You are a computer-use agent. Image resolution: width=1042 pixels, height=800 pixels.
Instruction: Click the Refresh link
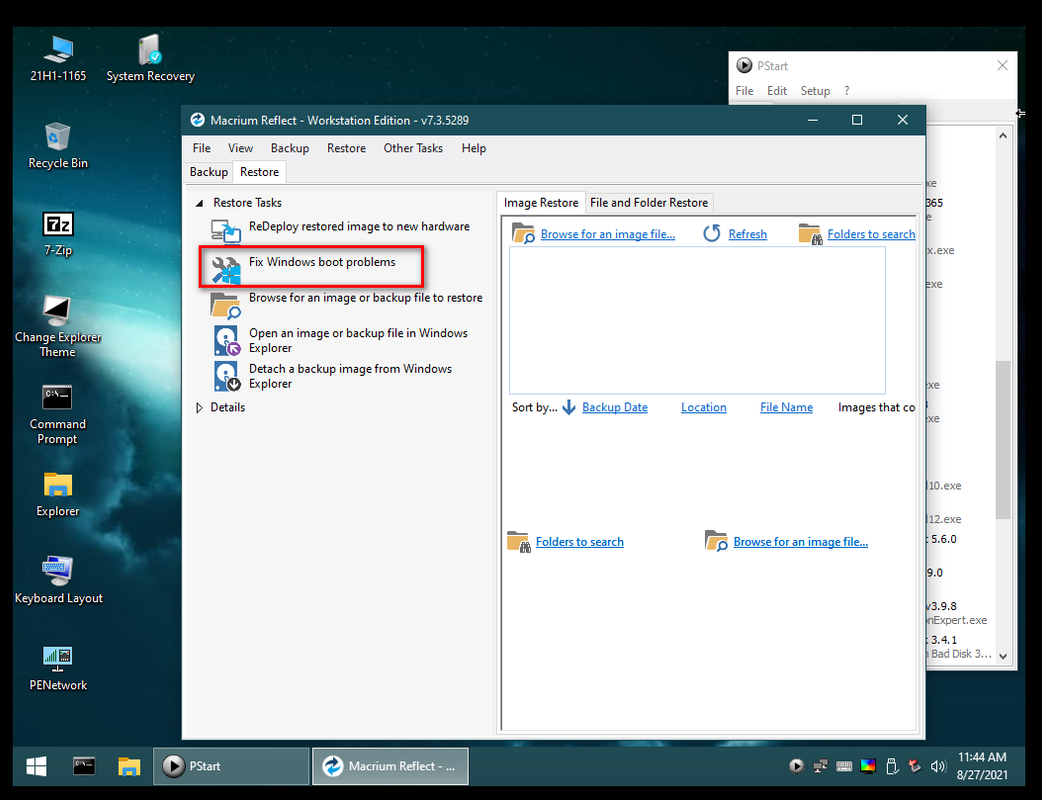pyautogui.click(x=747, y=234)
